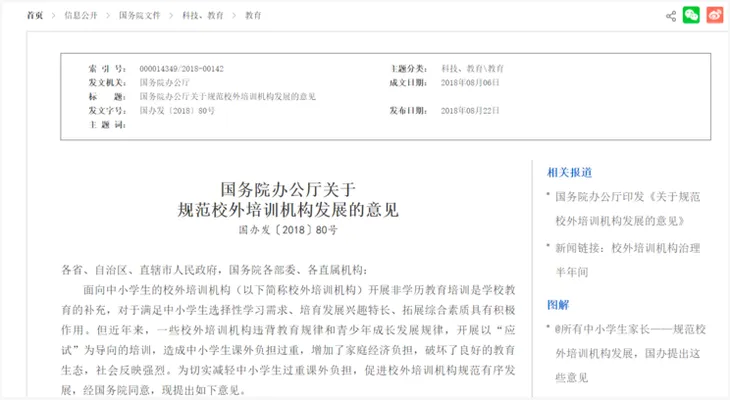Viewport: 730px width, 400px height.
Task: Open 国务院文件 breadcrumb link
Action: [140, 15]
